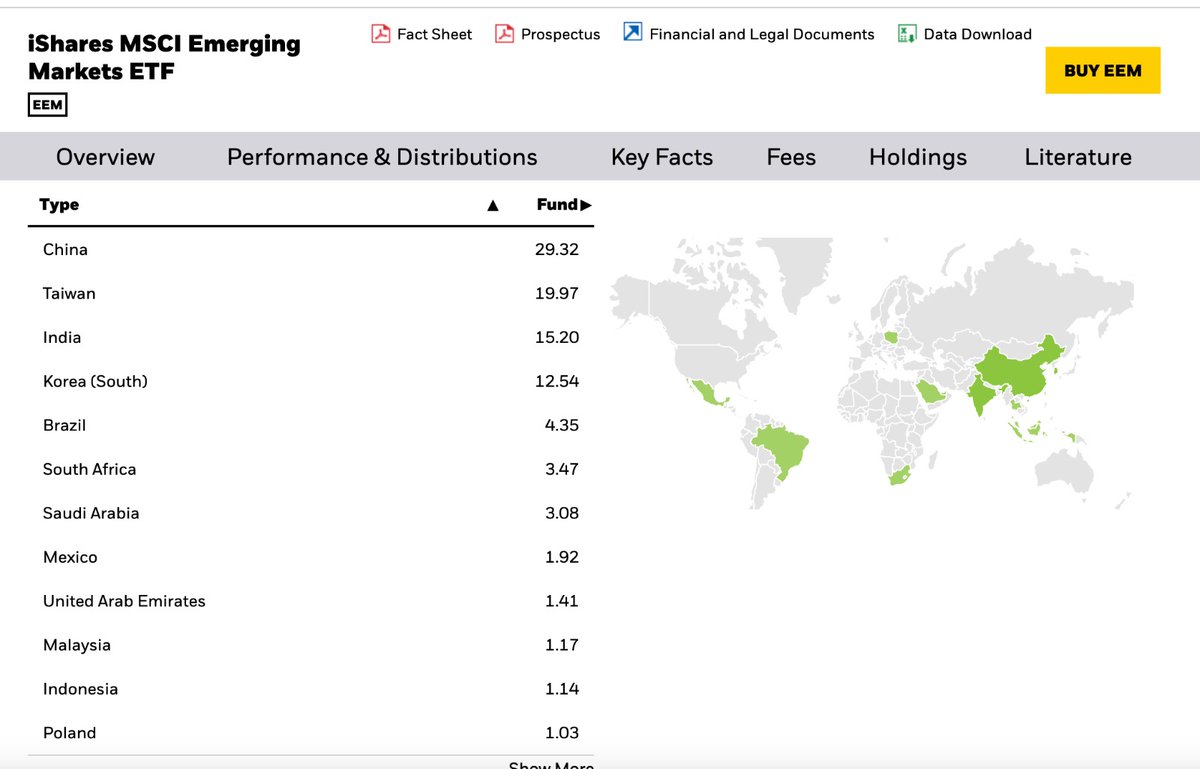1200x769 pixels.
Task: Select the Saudi Arabia row label
Action: coord(91,513)
